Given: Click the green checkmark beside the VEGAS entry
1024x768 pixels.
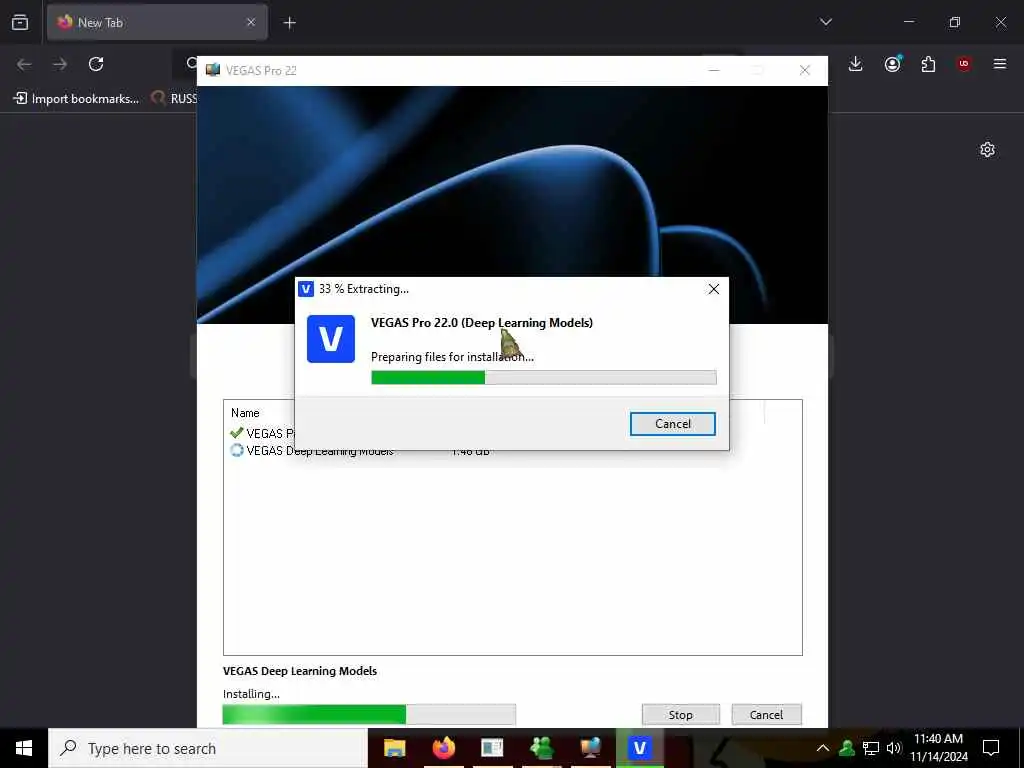Looking at the screenshot, I should coord(236,433).
